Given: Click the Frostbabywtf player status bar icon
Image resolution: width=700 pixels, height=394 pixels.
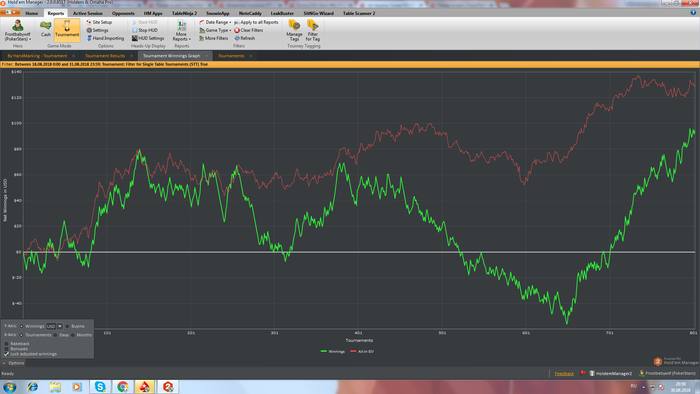Looking at the screenshot, I should click(642, 373).
